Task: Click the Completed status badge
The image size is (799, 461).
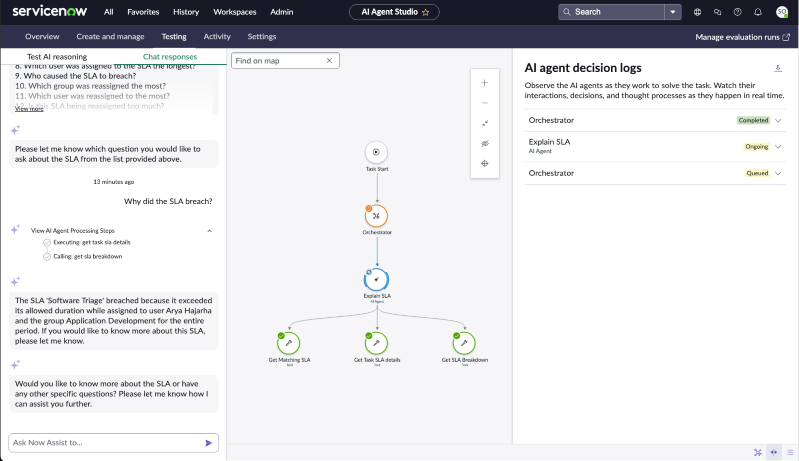Action: pos(753,121)
